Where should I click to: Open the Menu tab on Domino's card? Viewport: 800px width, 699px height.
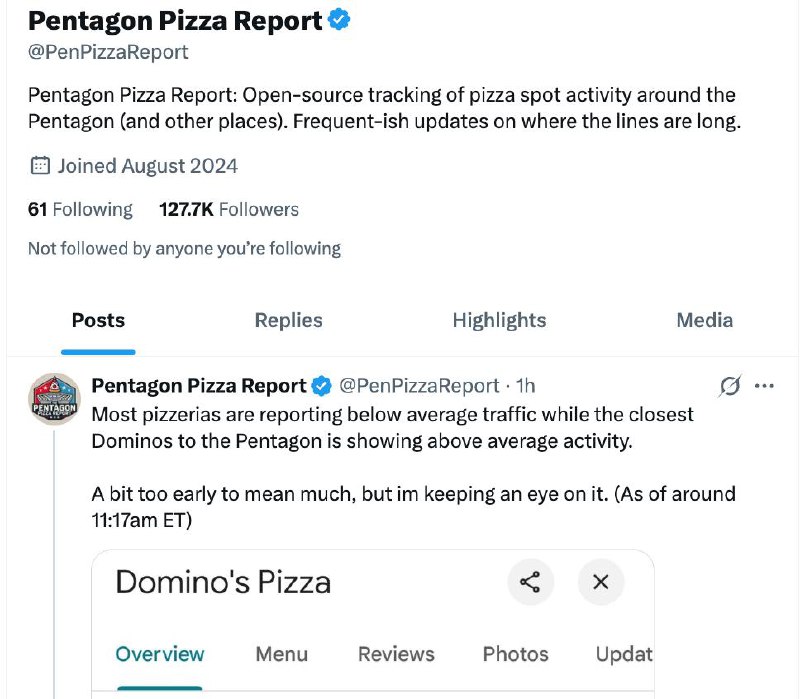pos(282,654)
